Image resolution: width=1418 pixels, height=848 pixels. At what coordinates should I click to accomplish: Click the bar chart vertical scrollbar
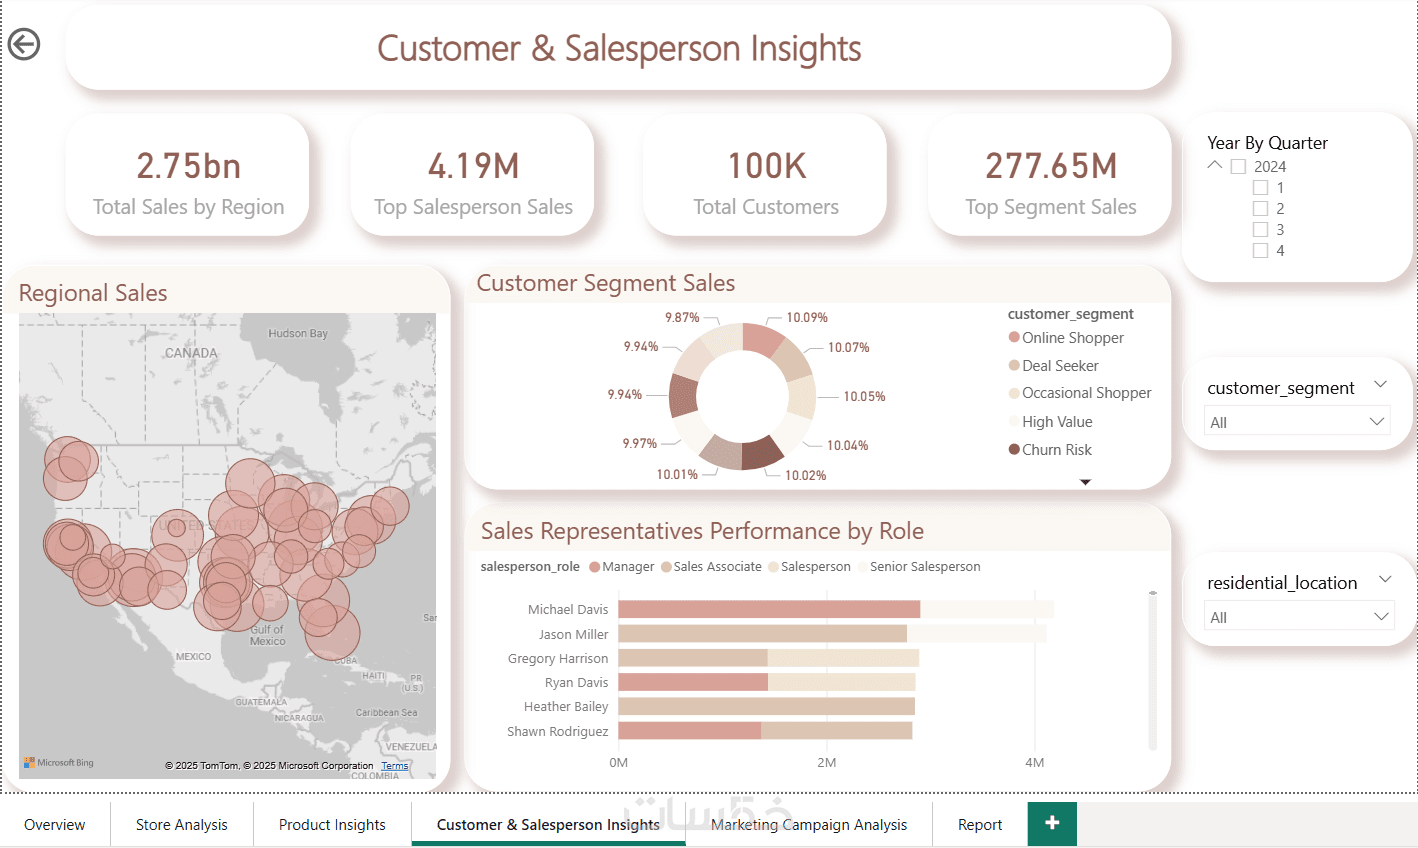tap(1152, 670)
